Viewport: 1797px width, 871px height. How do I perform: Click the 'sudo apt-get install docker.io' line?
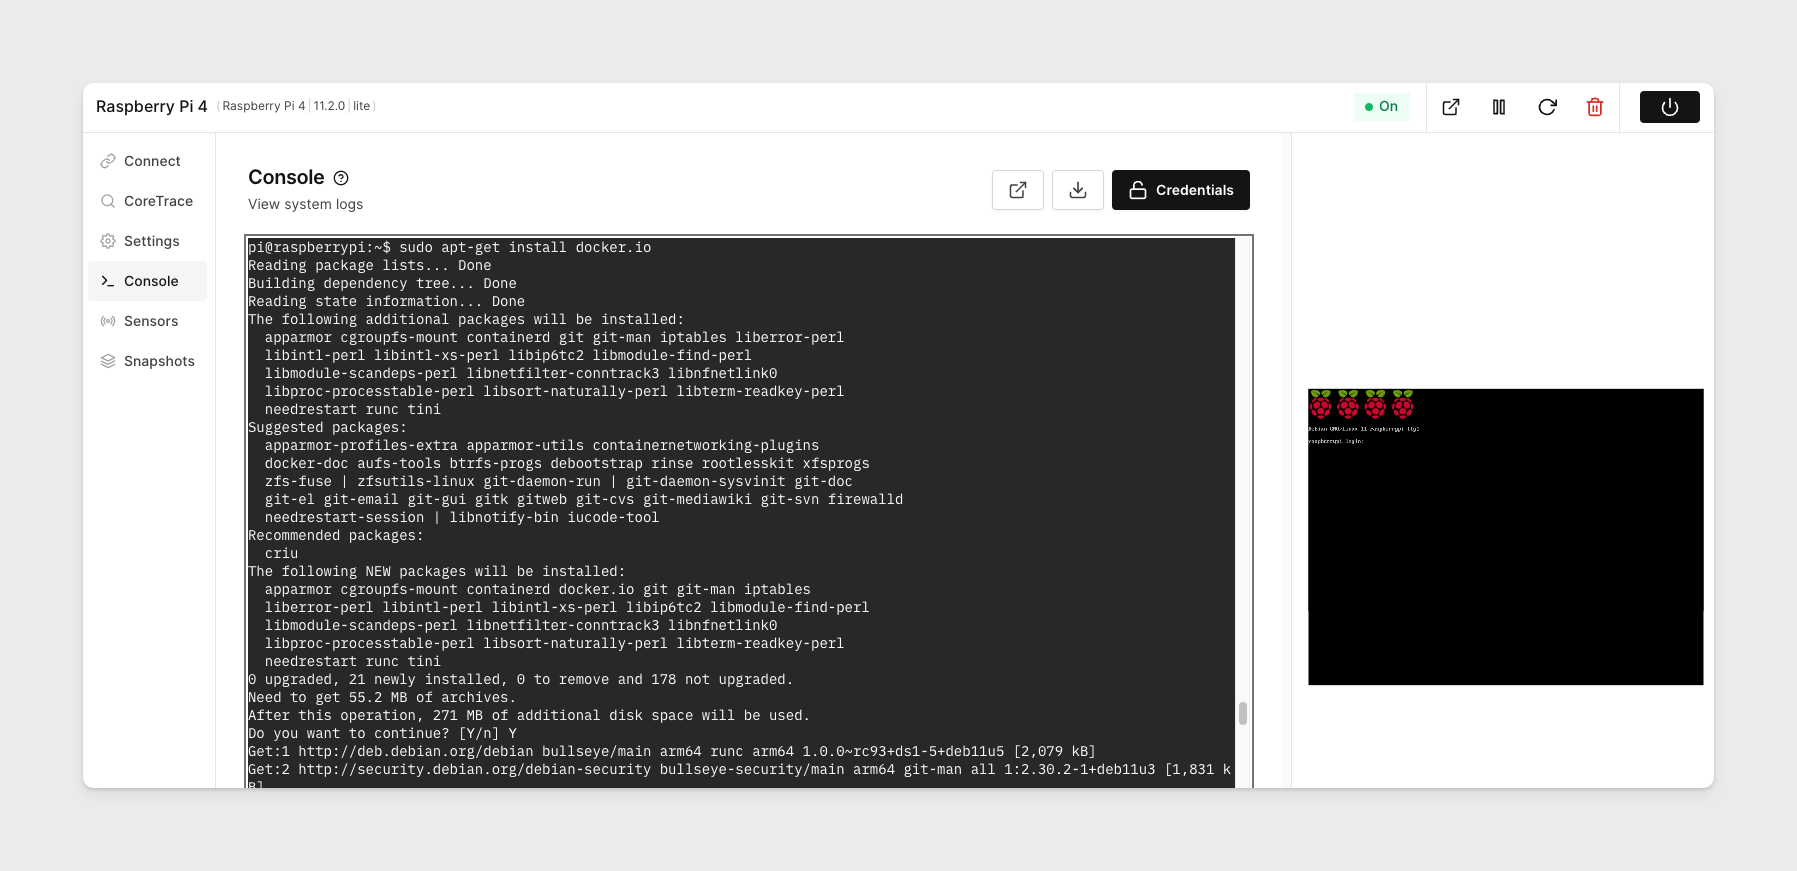(x=525, y=247)
